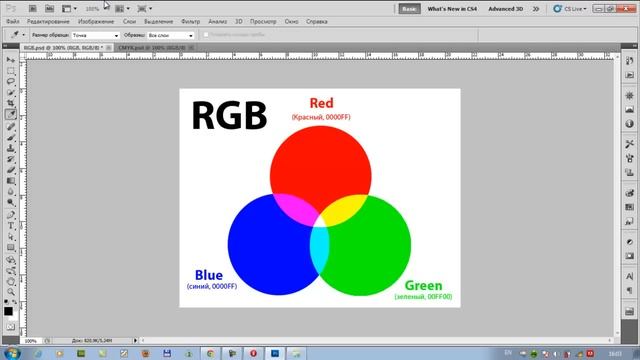Open the foreground color picker
The image size is (640, 360).
(x=8, y=311)
